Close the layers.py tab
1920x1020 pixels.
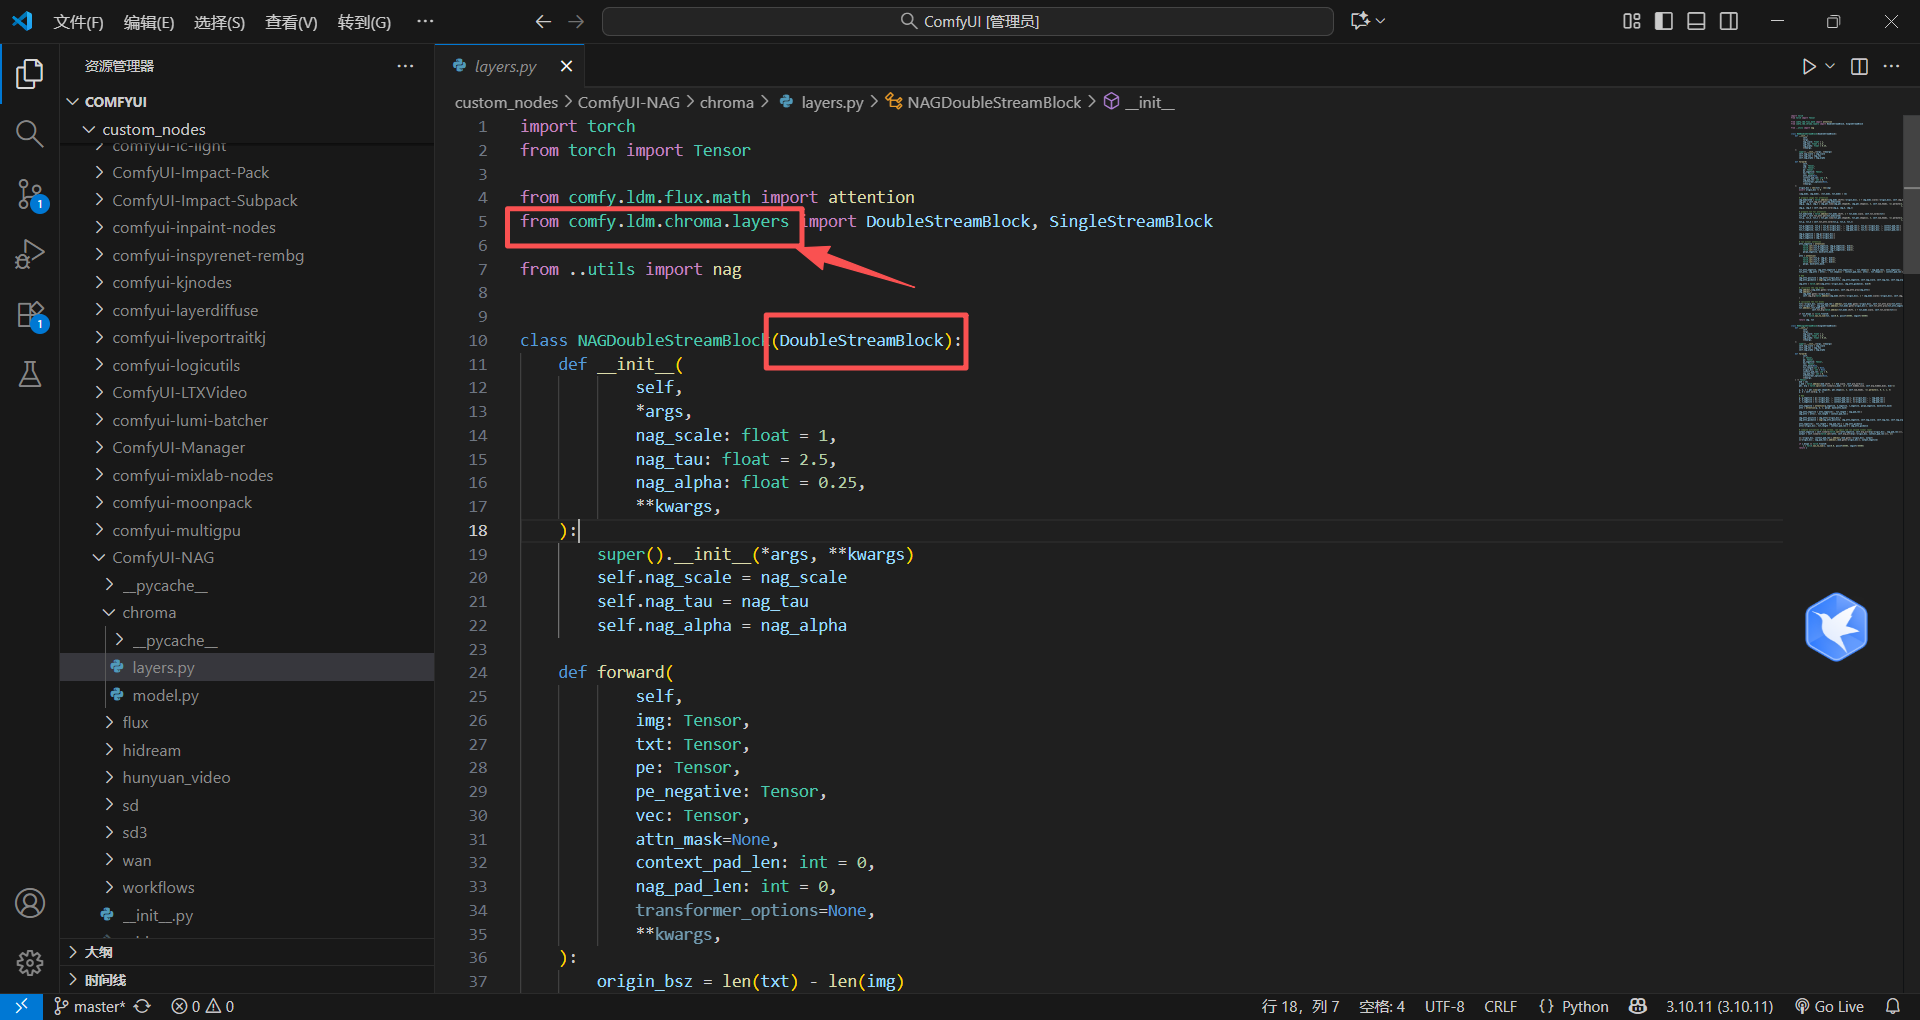pos(566,66)
